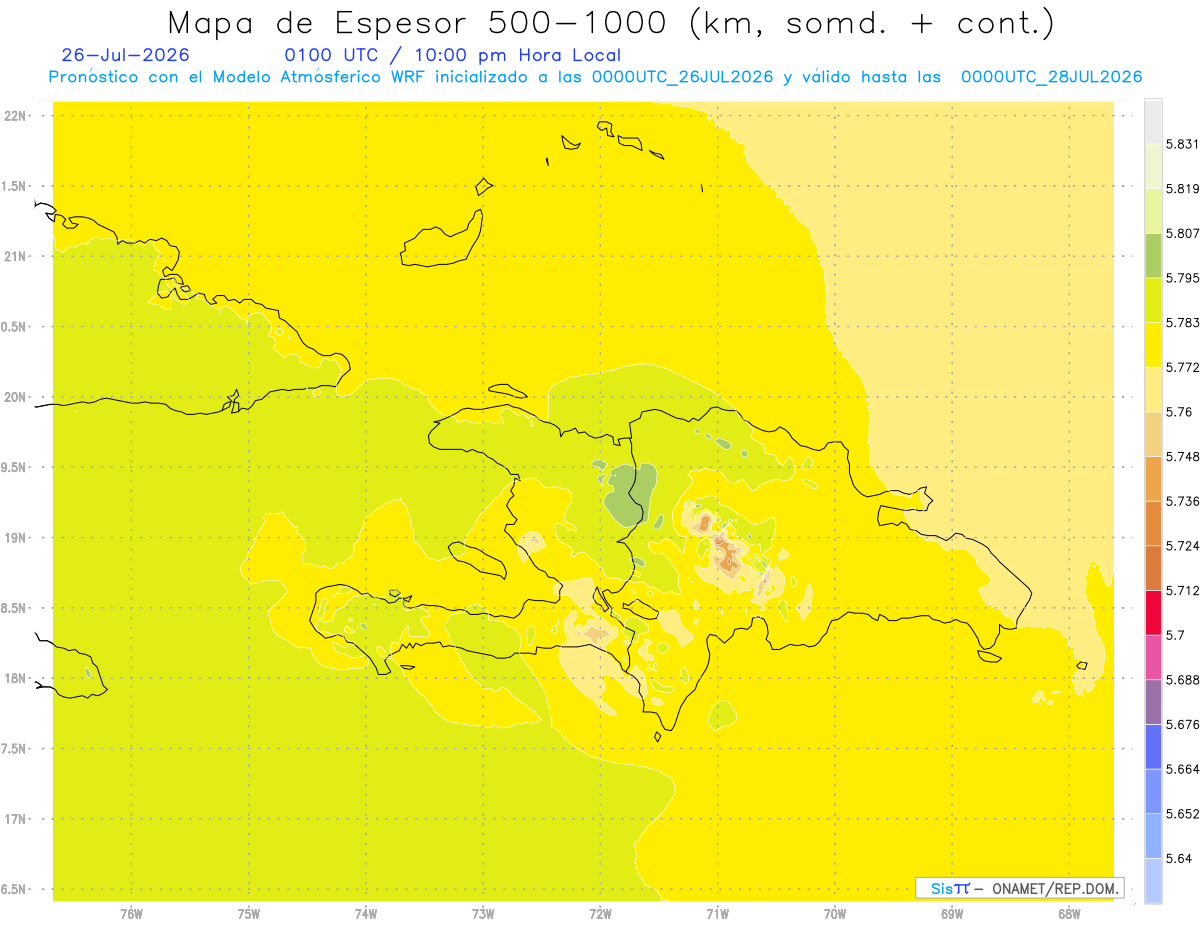Click the '5.676' colorbar value
The width and height of the screenshot is (1200, 927).
click(1182, 724)
